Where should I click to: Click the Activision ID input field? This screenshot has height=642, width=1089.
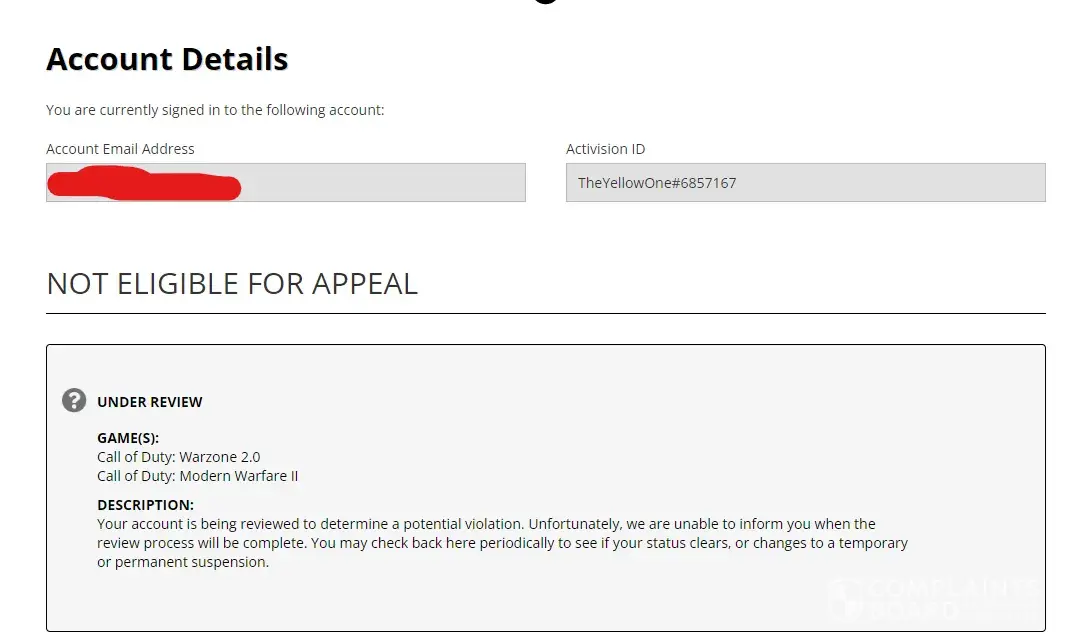tap(805, 183)
